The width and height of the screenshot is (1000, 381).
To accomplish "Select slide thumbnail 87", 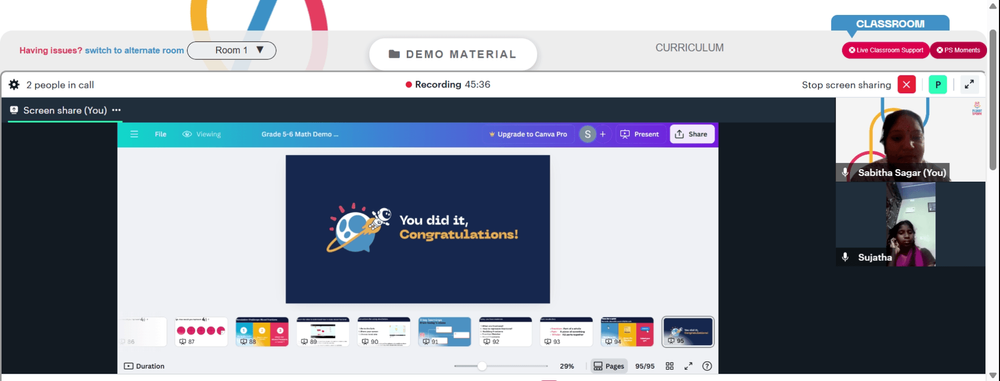I will coord(201,332).
